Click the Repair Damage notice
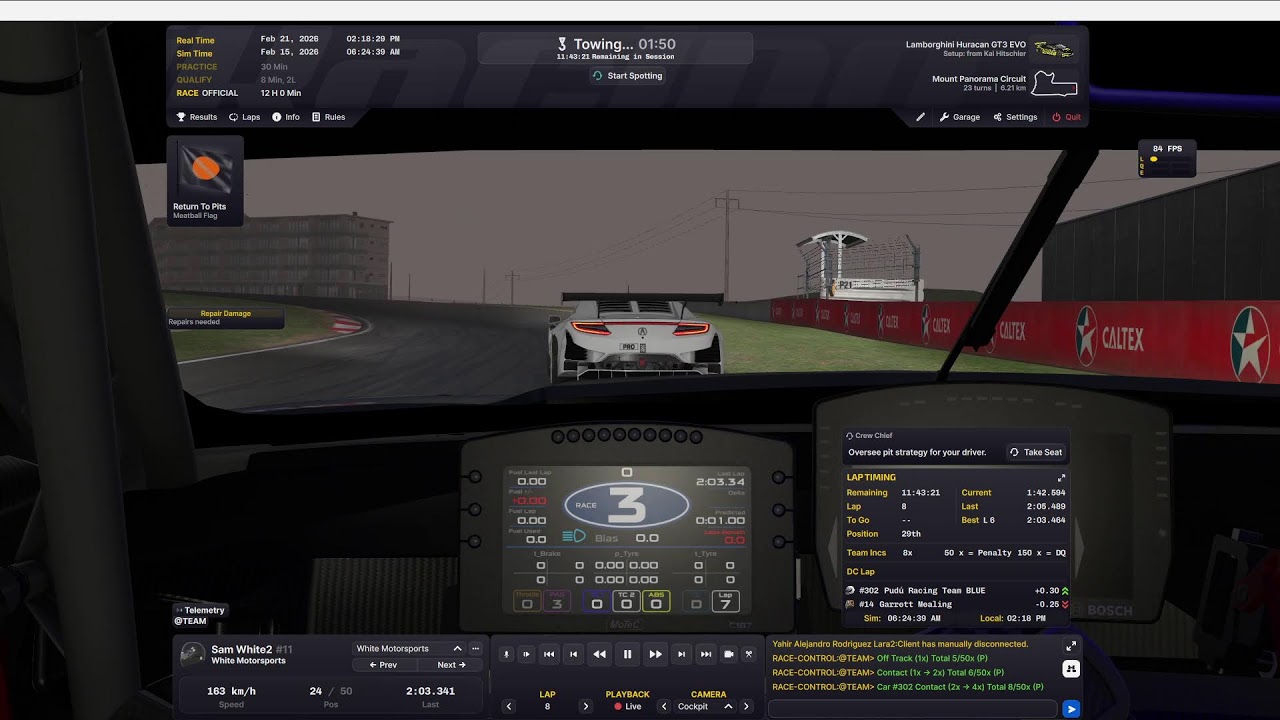 point(225,317)
